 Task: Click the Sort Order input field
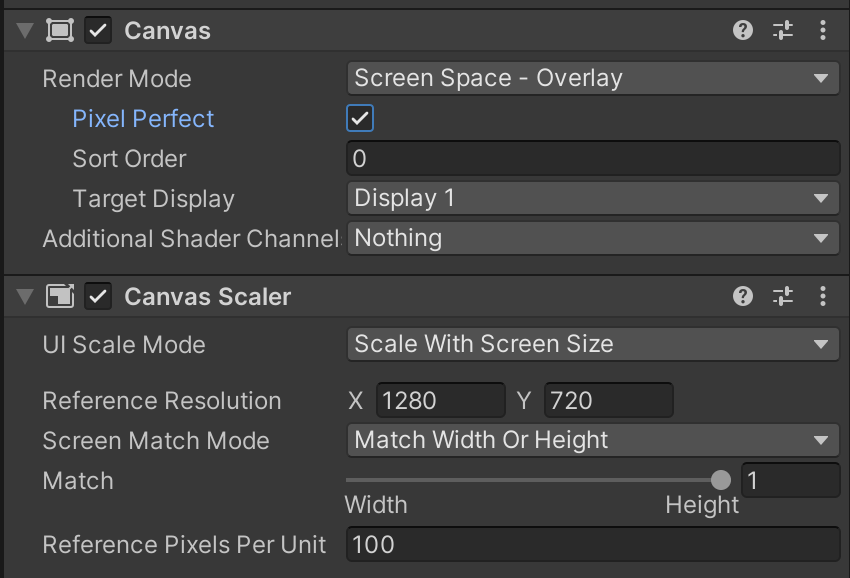coord(592,158)
